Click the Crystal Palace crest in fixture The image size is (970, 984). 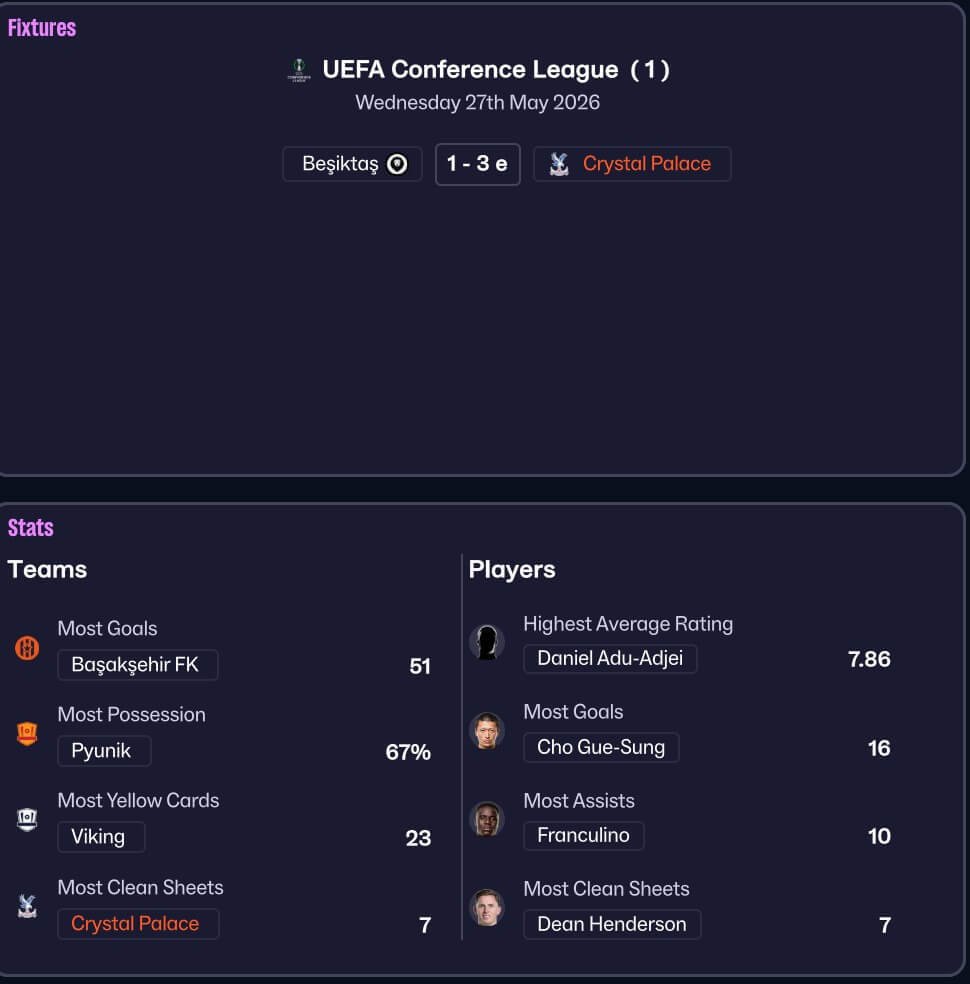559,164
